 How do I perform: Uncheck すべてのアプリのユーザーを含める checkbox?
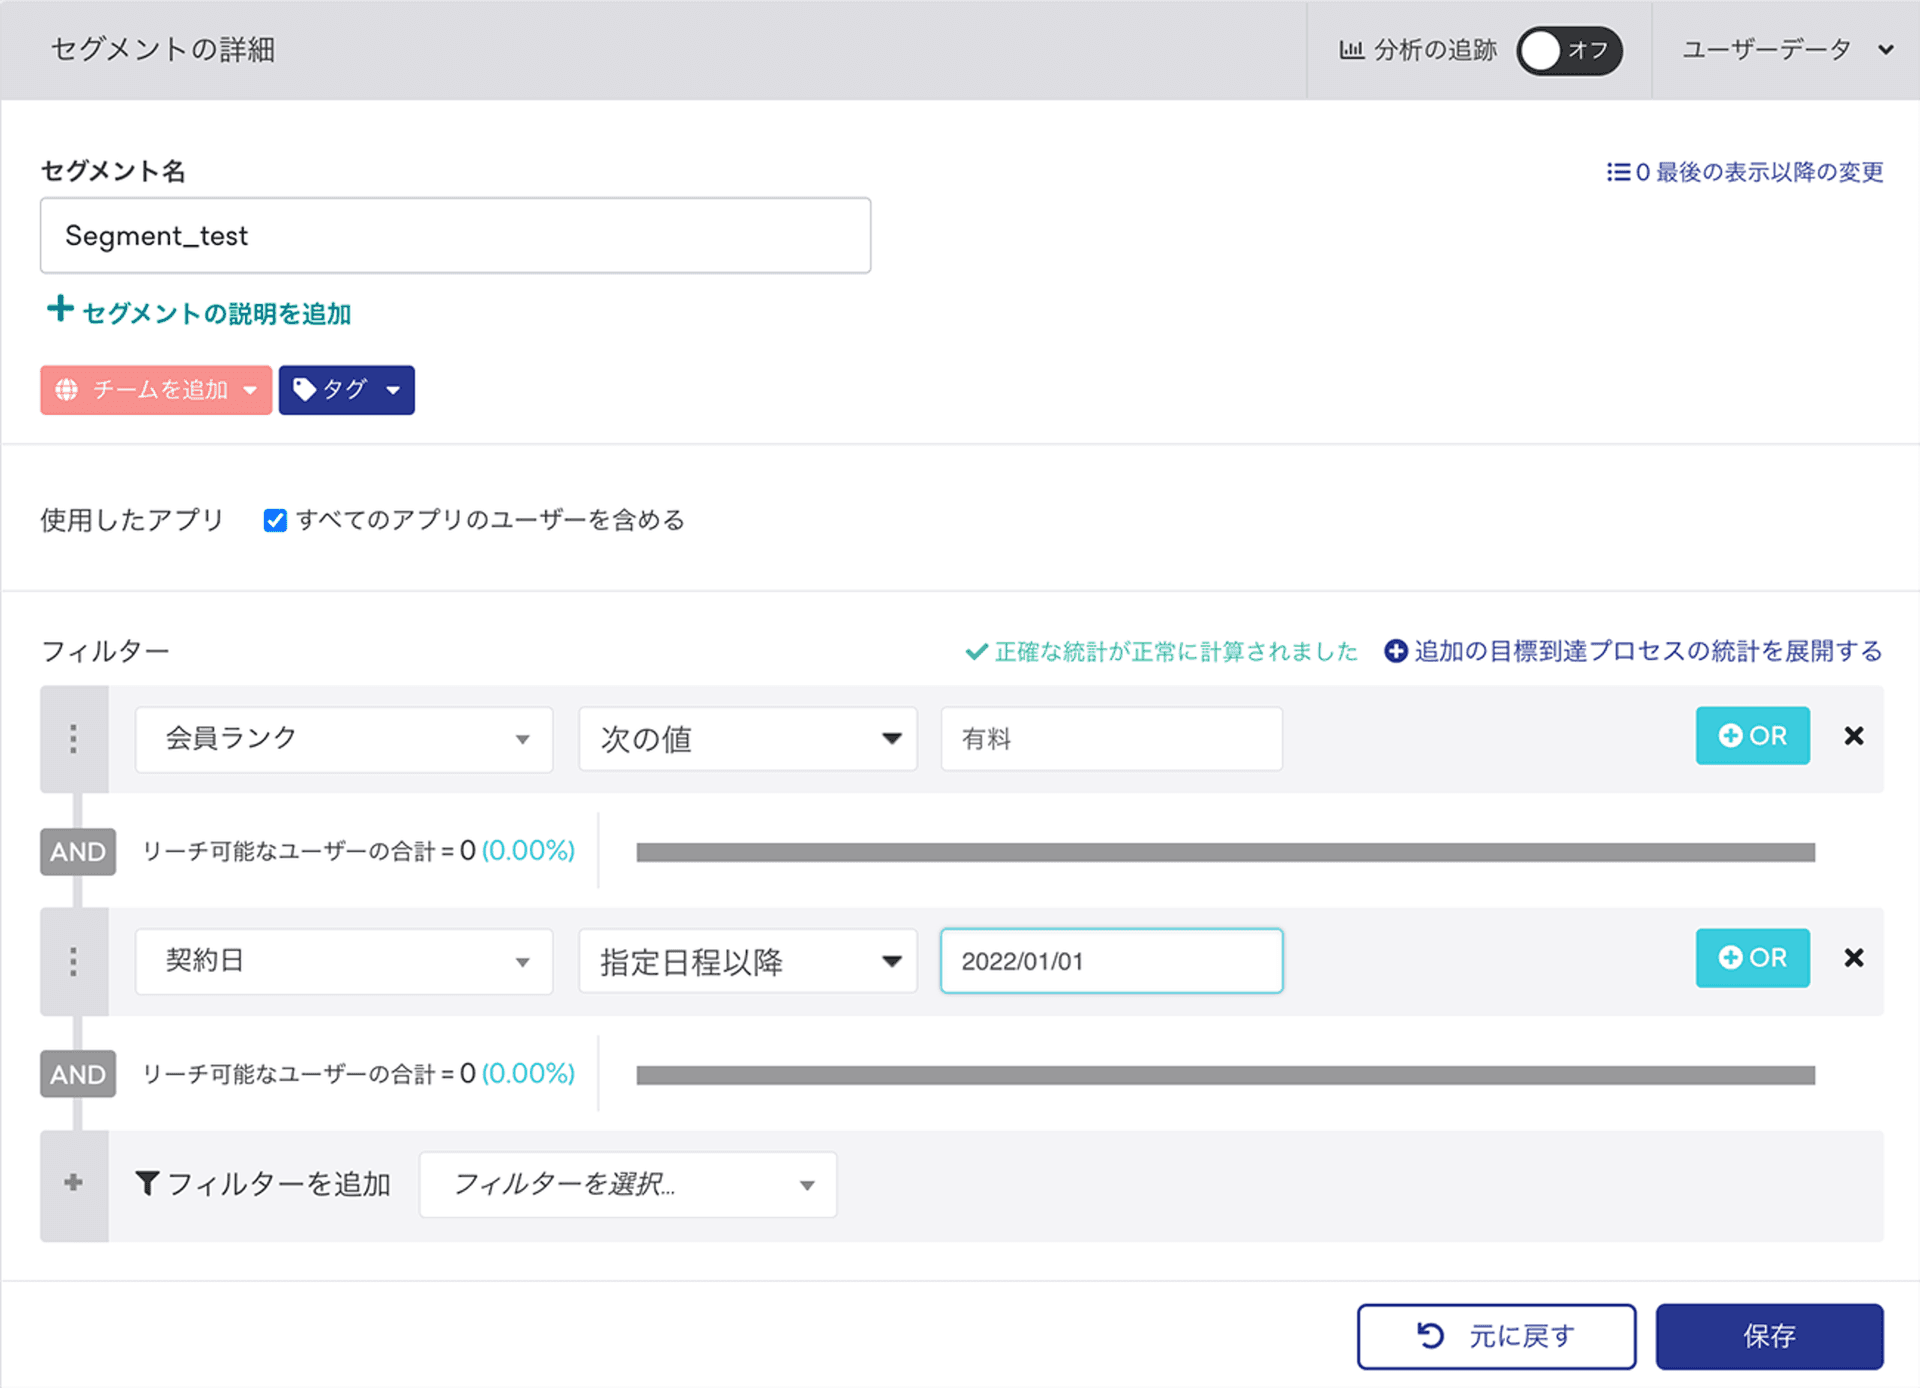[x=275, y=520]
